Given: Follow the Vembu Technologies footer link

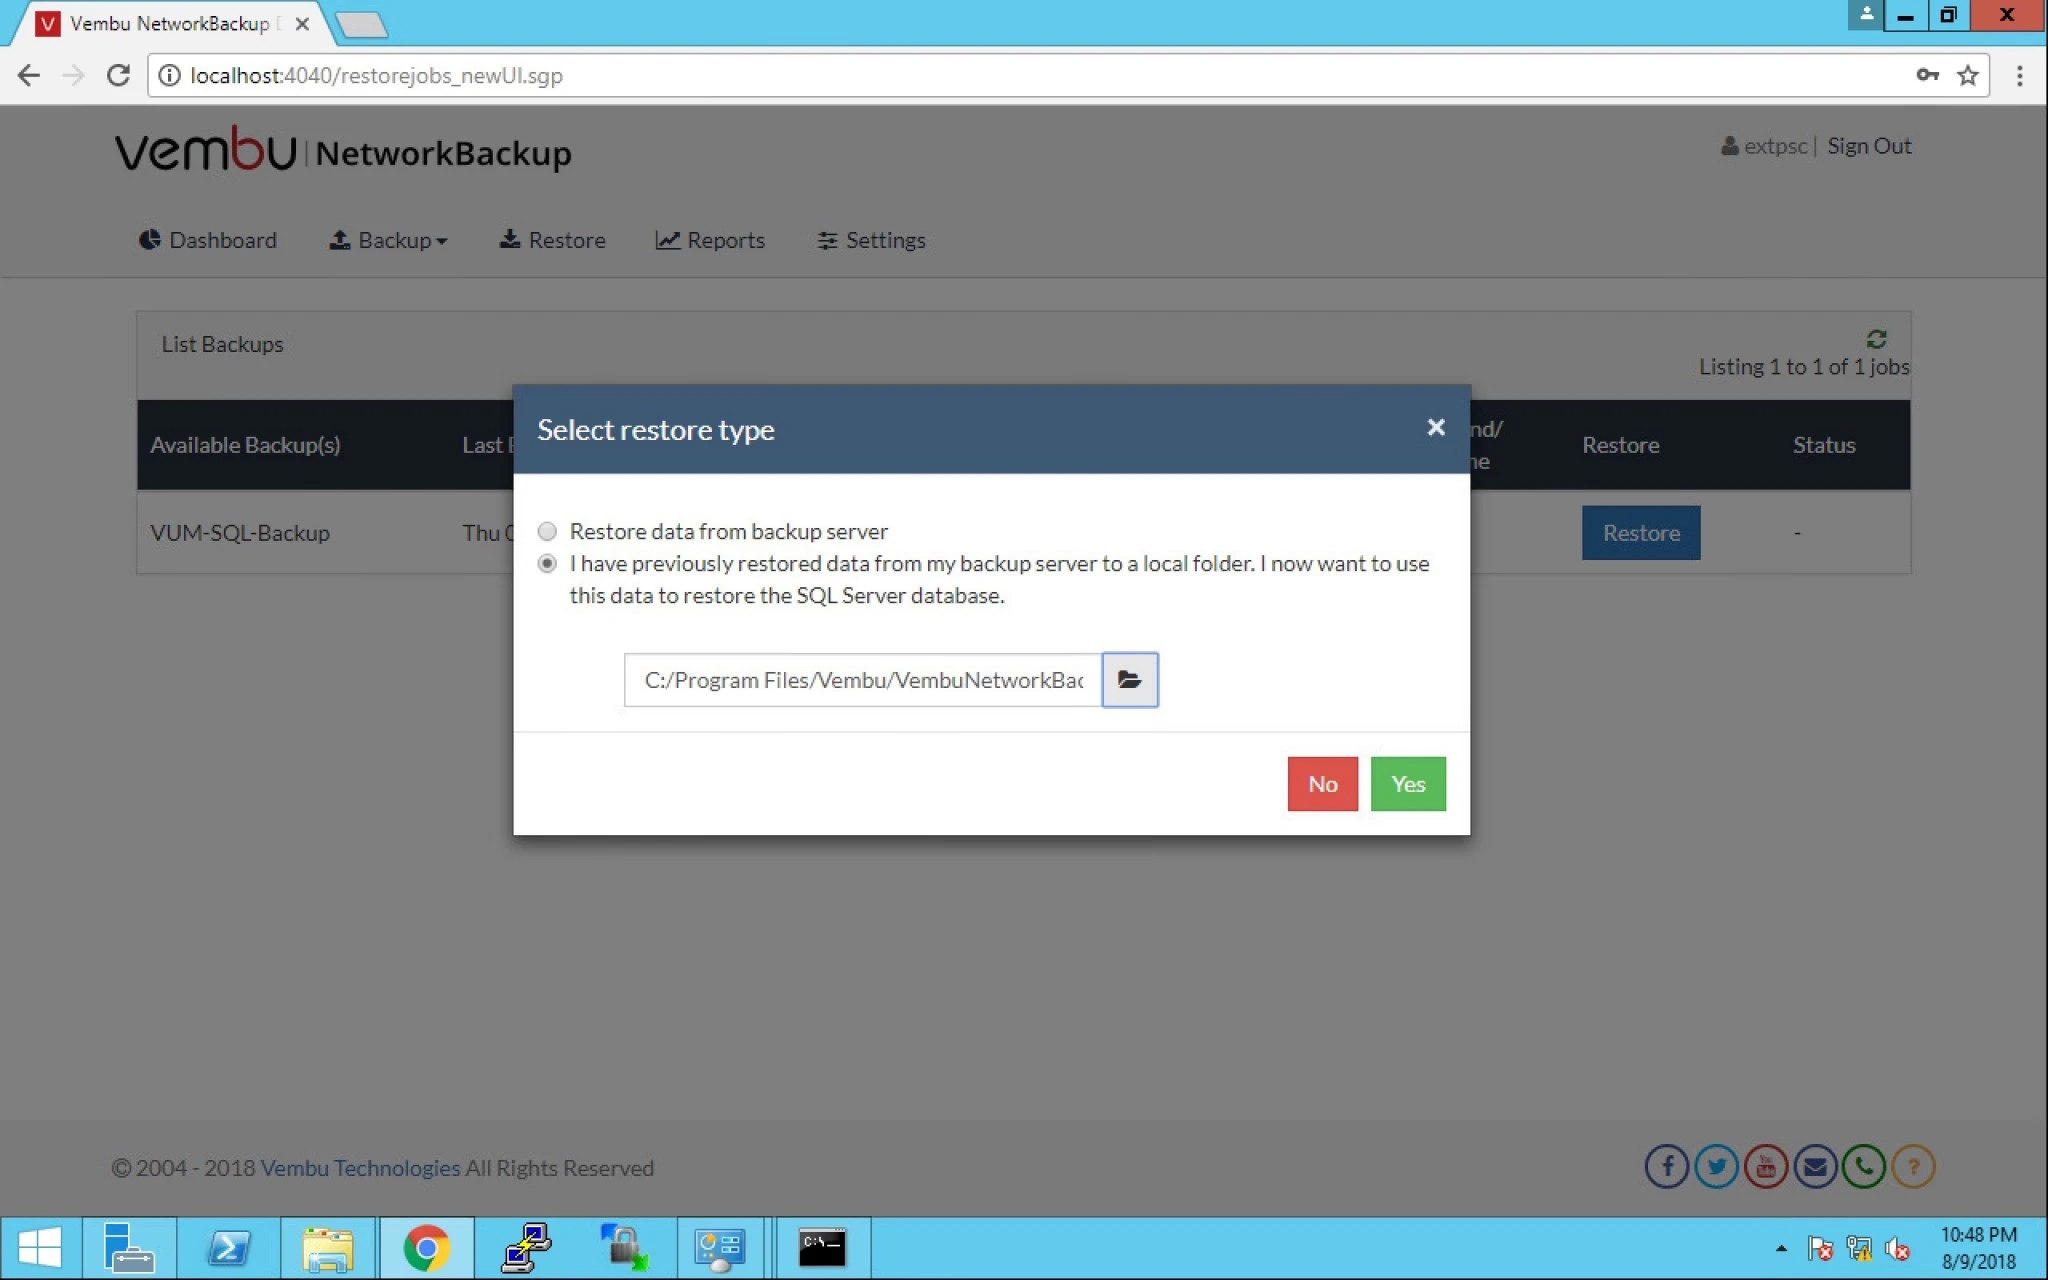Looking at the screenshot, I should click(x=360, y=1168).
